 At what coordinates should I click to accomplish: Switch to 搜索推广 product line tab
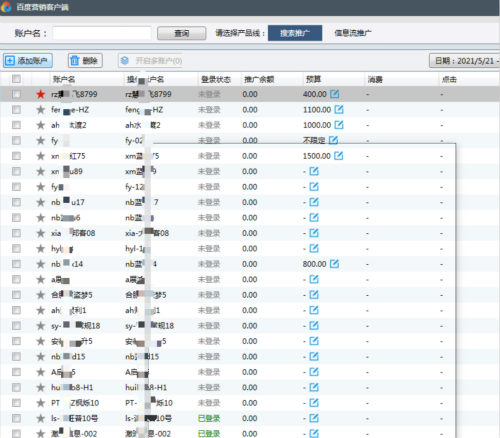(x=295, y=33)
